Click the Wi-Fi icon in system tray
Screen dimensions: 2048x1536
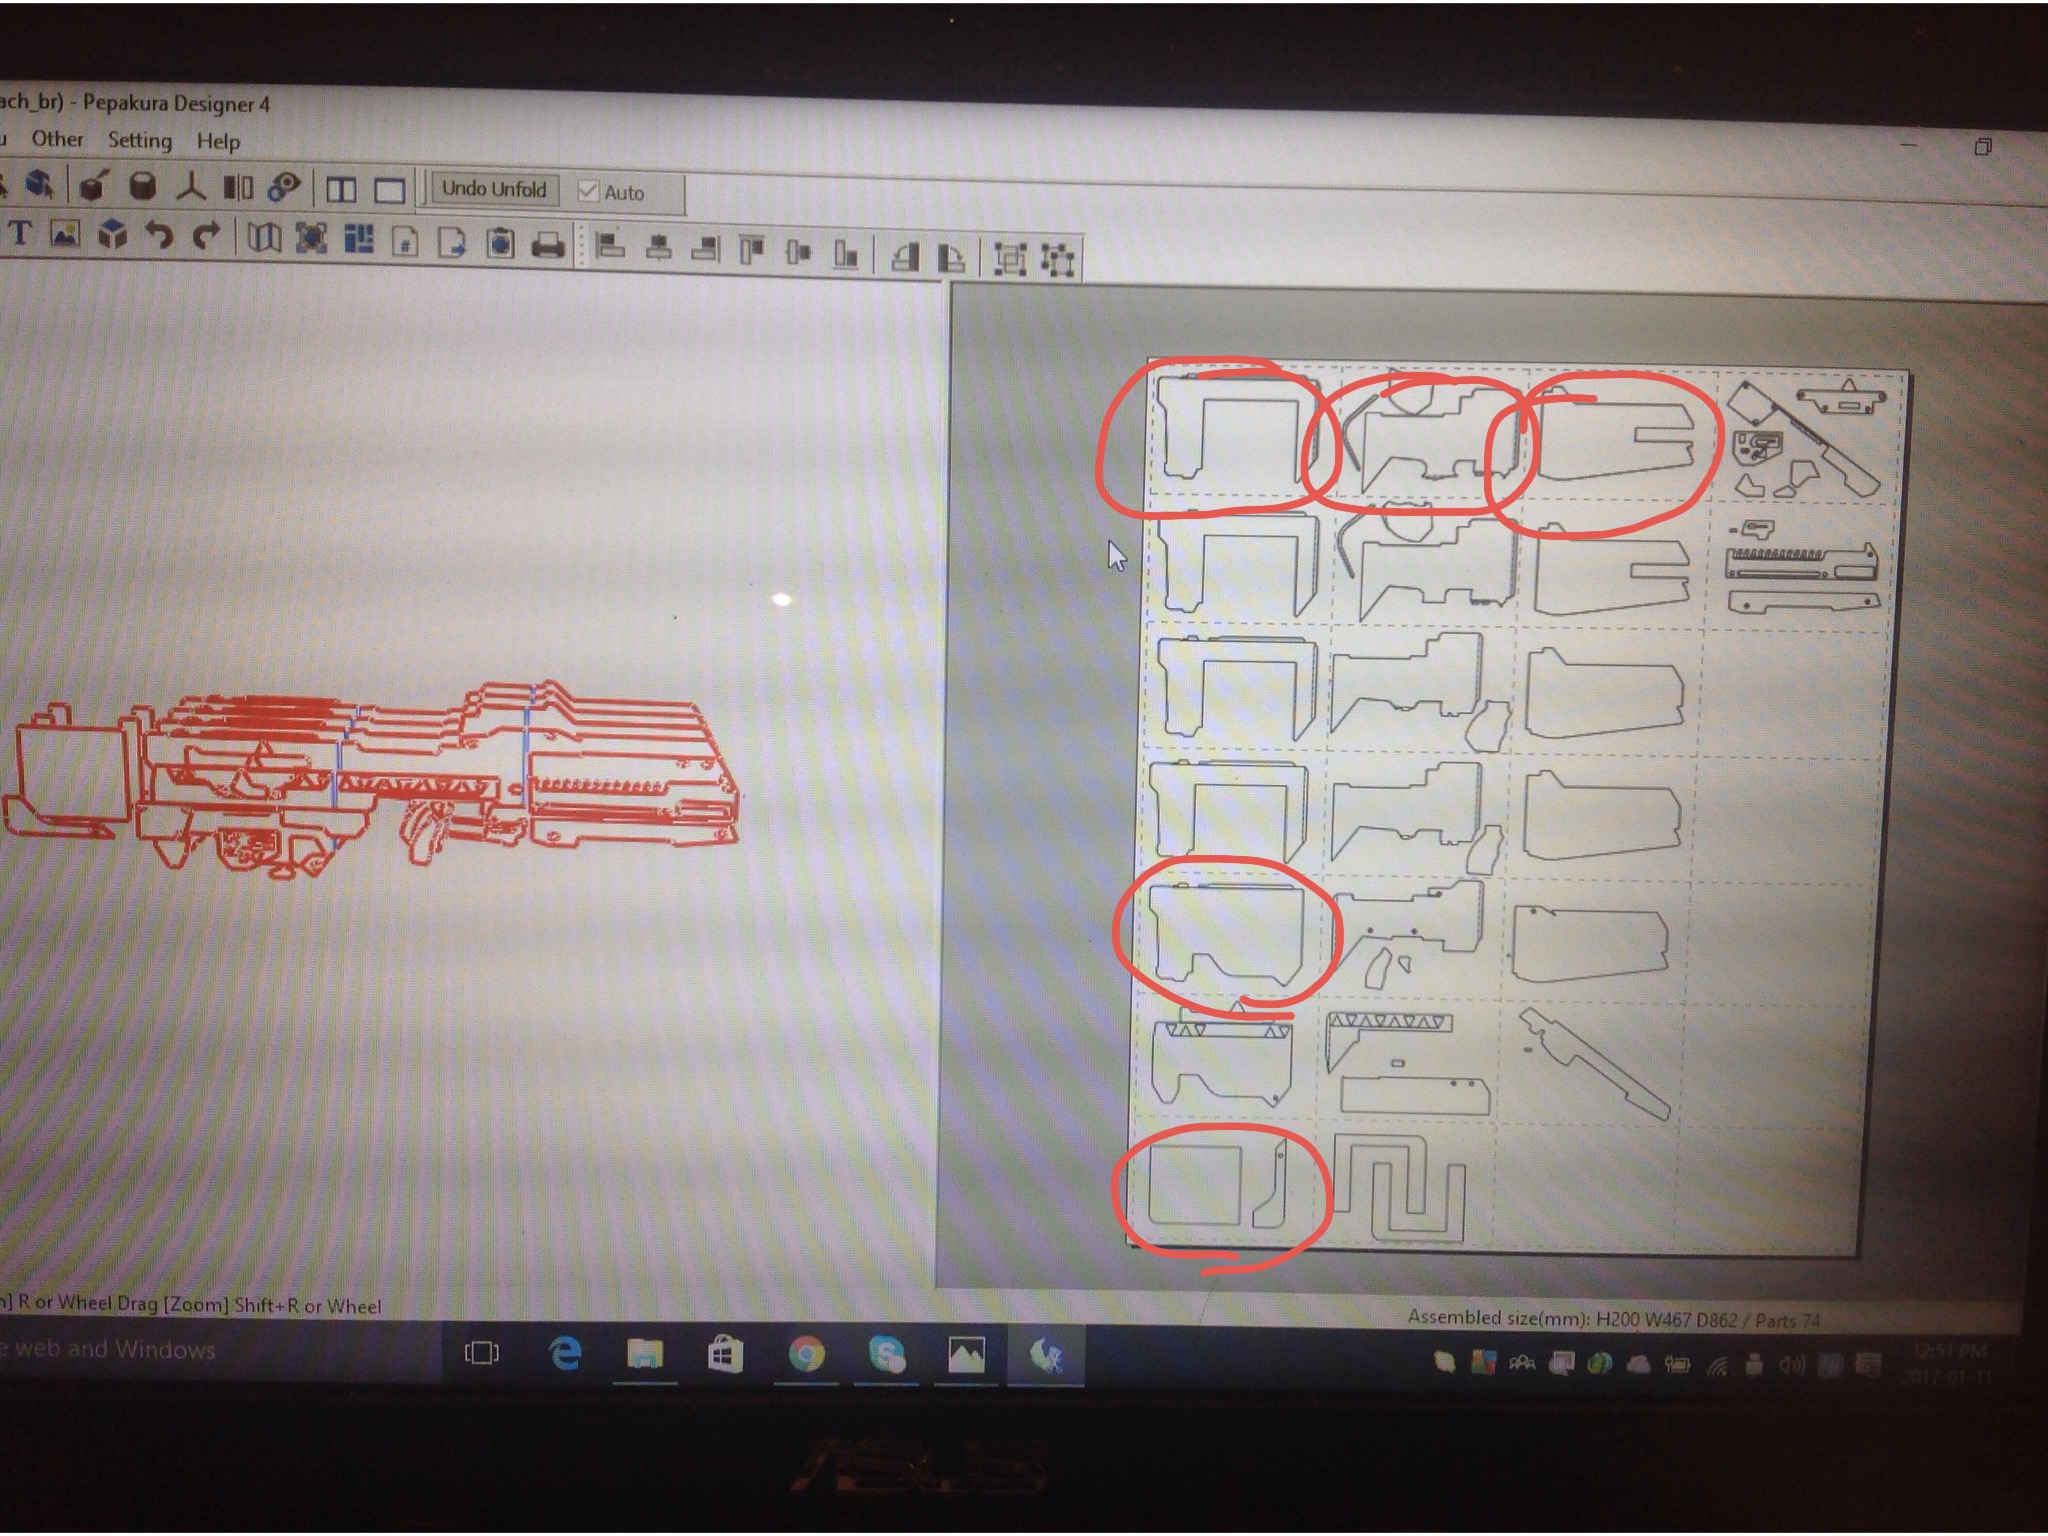click(x=1719, y=1365)
